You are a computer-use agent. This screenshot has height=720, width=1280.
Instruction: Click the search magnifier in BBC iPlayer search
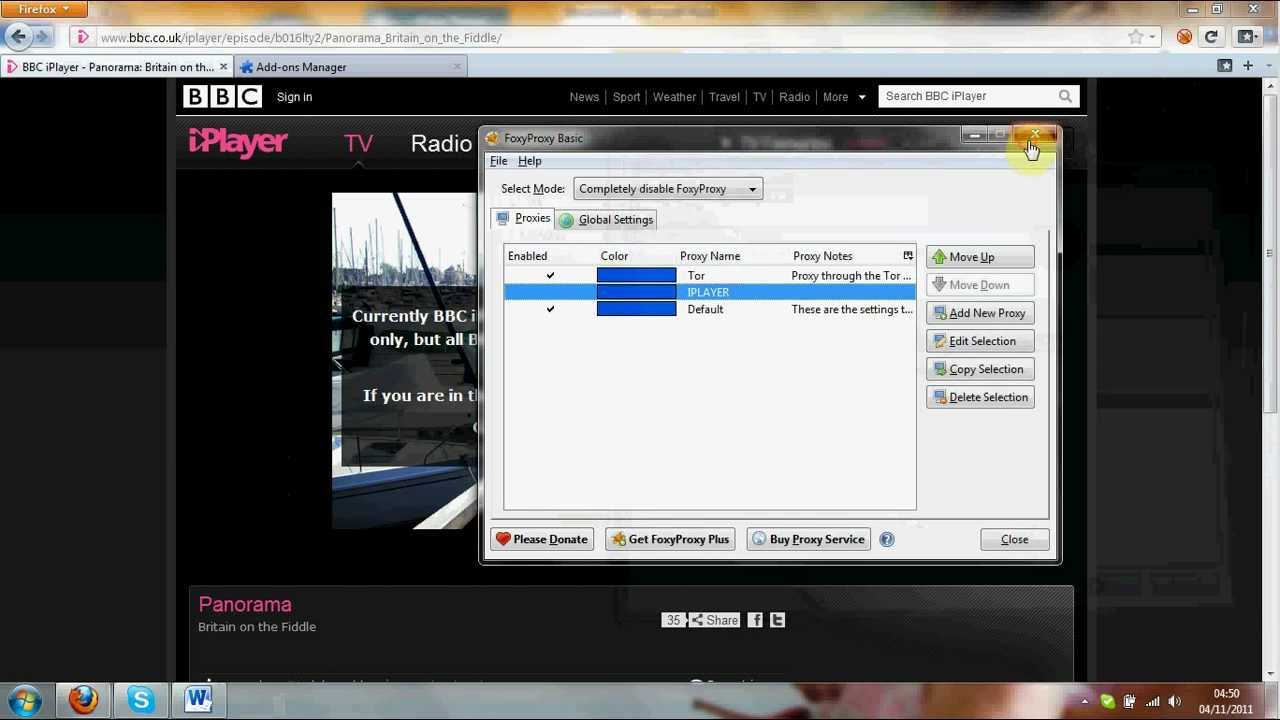tap(1065, 96)
